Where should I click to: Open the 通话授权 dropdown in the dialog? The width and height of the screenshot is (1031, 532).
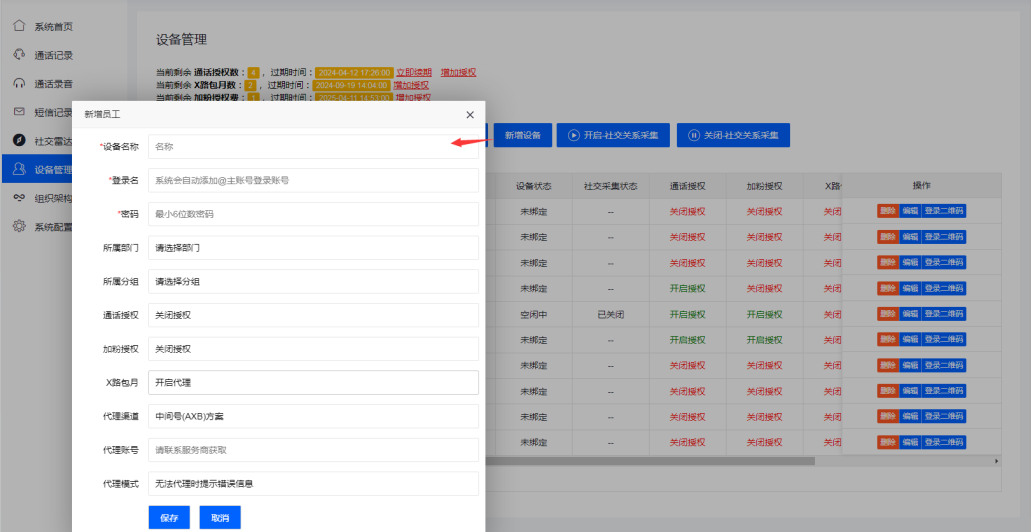pos(312,316)
